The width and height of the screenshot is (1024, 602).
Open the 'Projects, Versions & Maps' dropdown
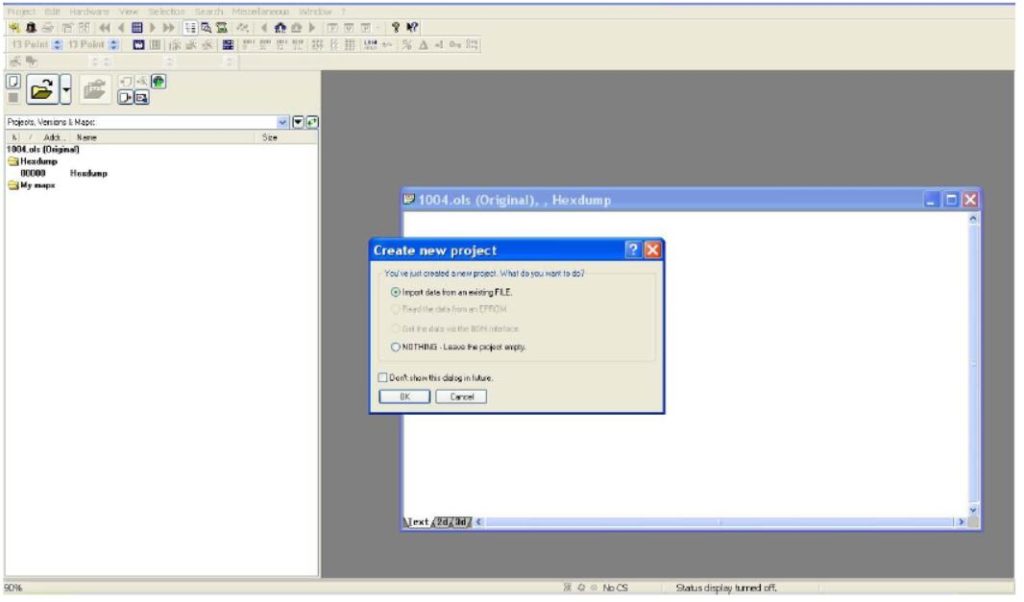[283, 122]
